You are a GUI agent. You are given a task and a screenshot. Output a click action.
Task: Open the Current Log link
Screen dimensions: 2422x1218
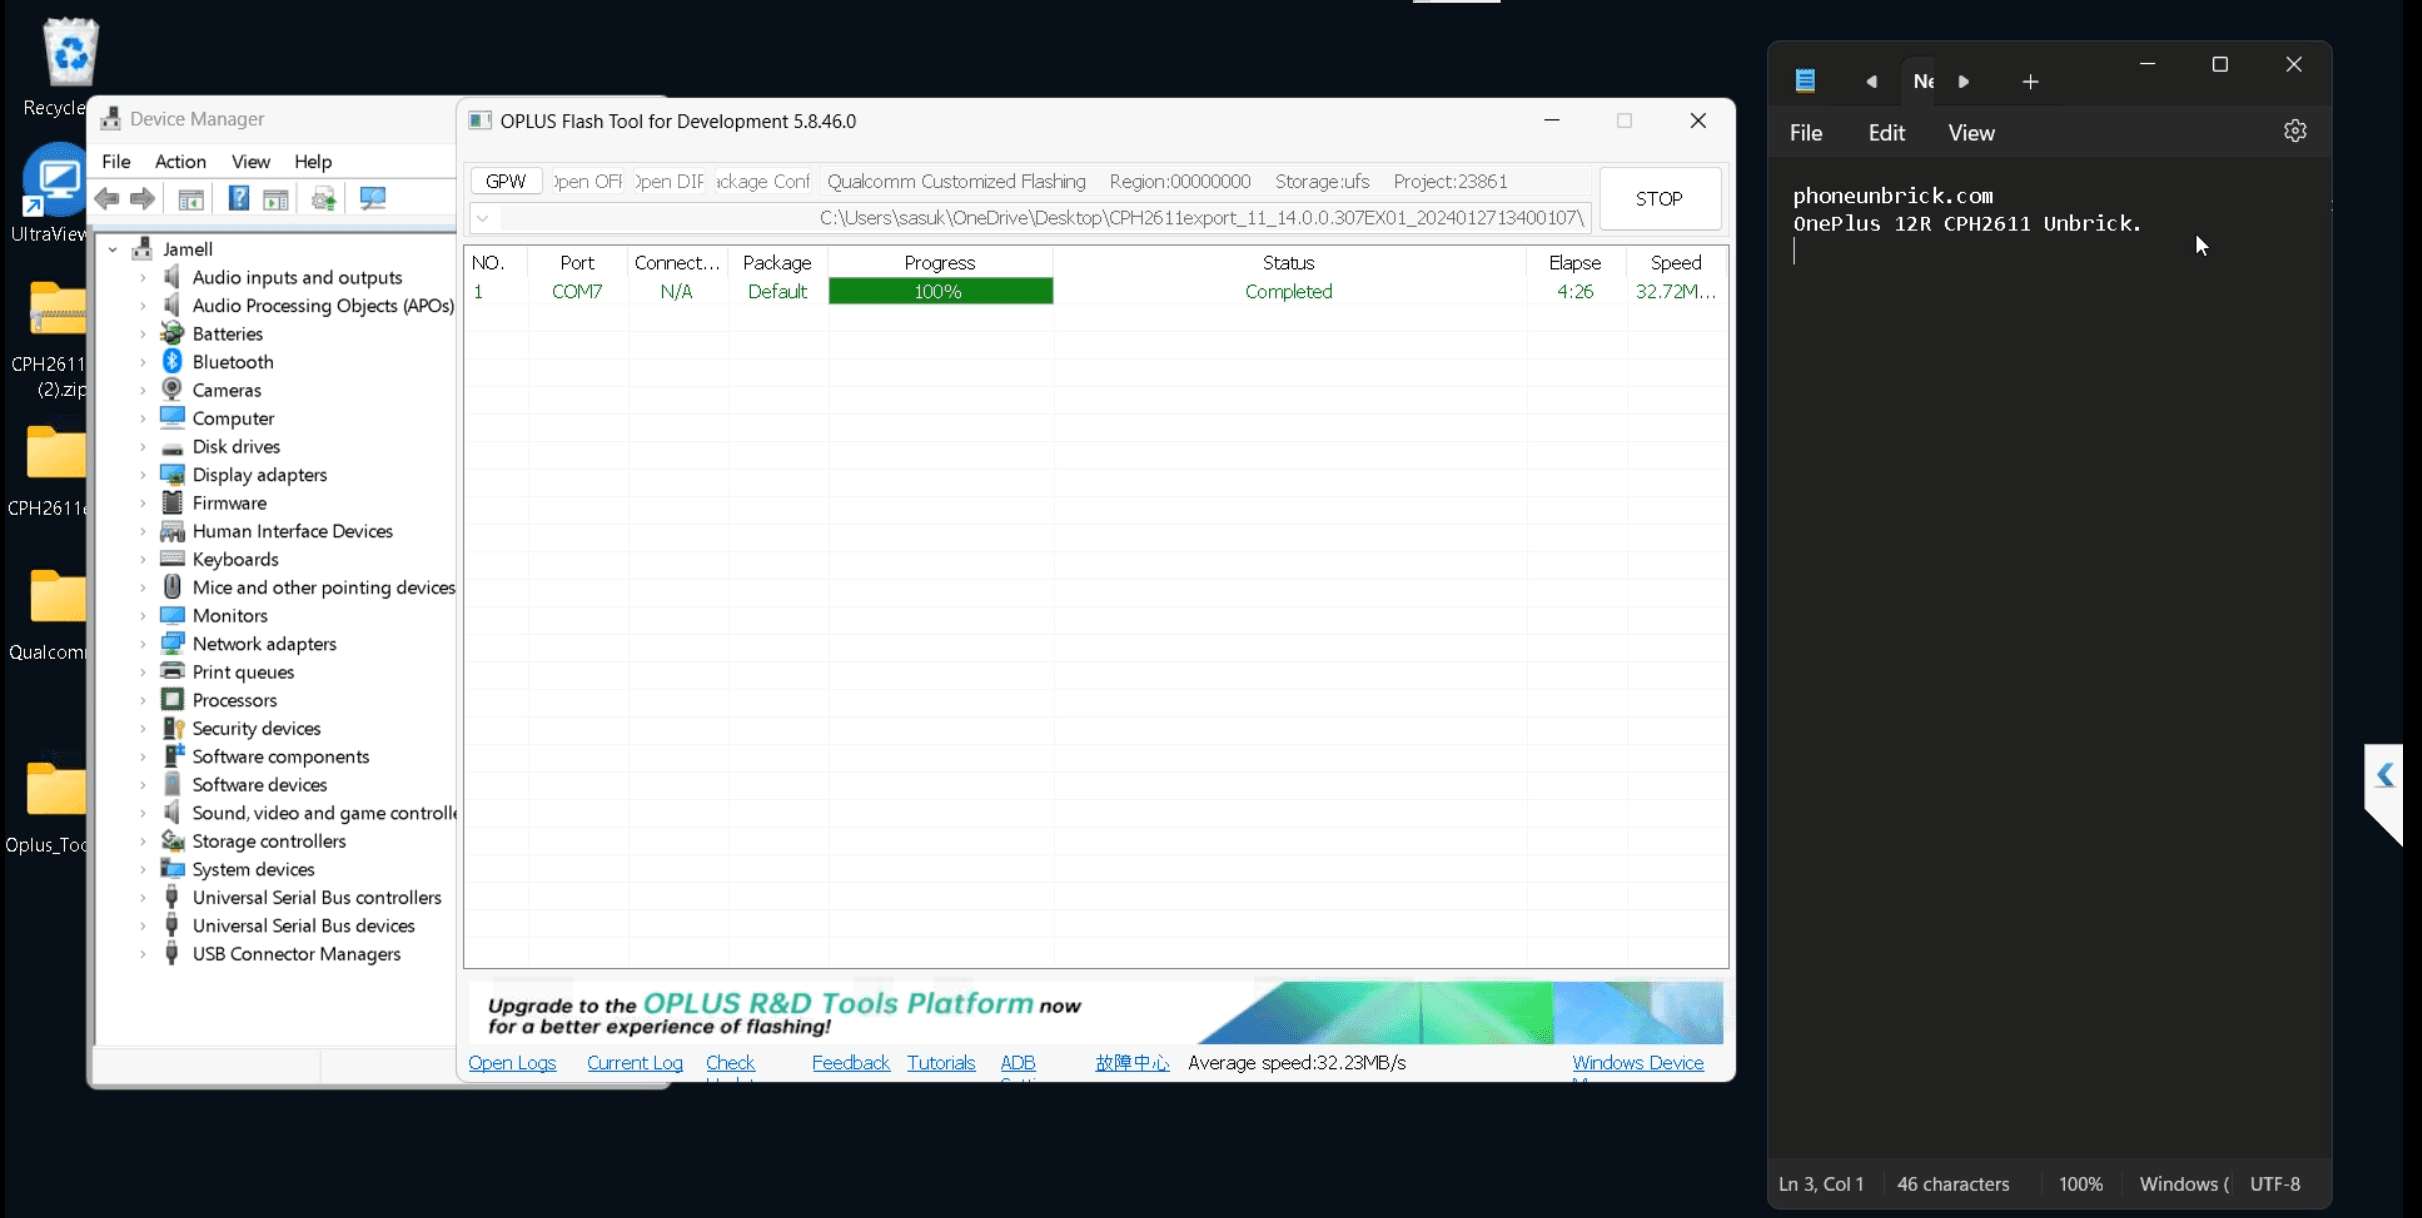click(x=635, y=1062)
